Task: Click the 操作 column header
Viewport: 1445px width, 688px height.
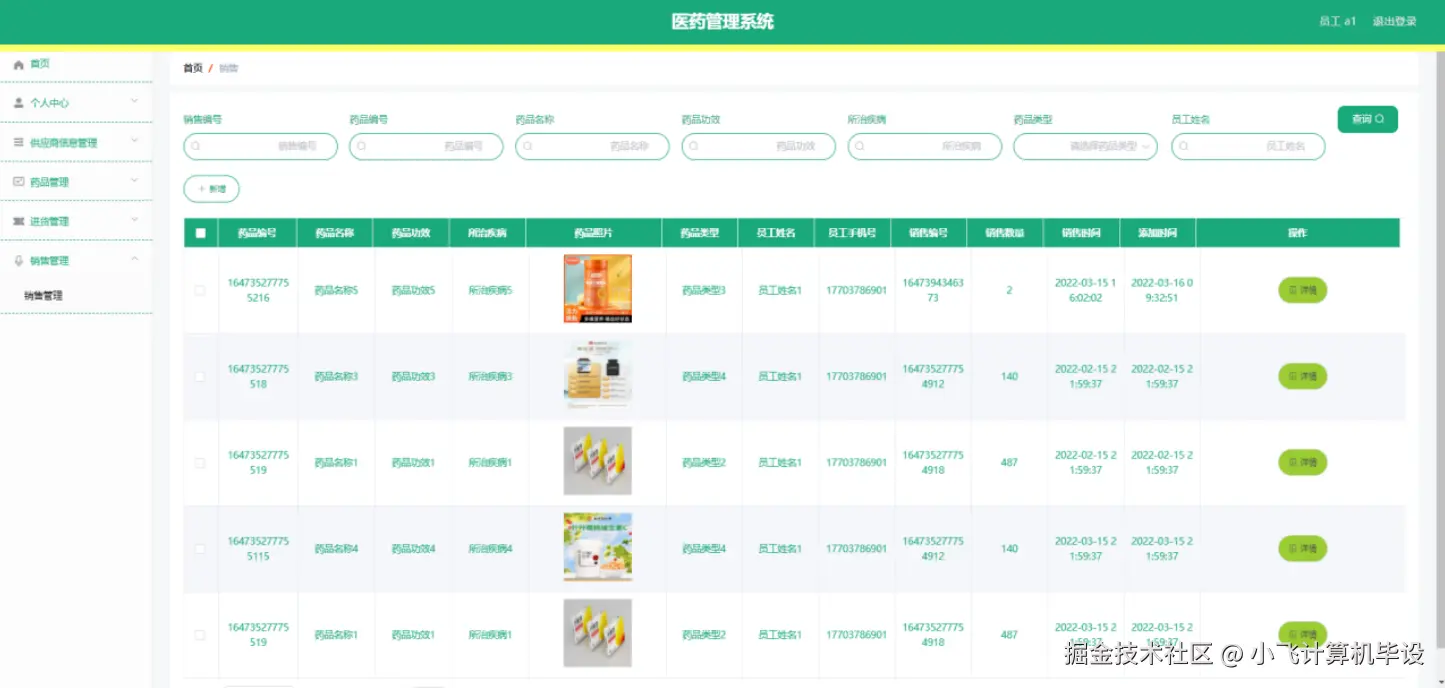Action: coord(1298,233)
